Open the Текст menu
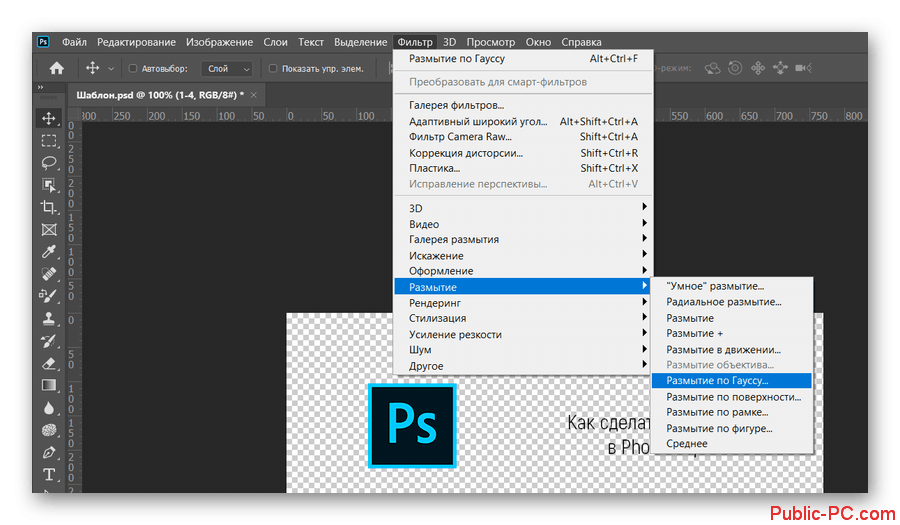900x525 pixels. (311, 42)
